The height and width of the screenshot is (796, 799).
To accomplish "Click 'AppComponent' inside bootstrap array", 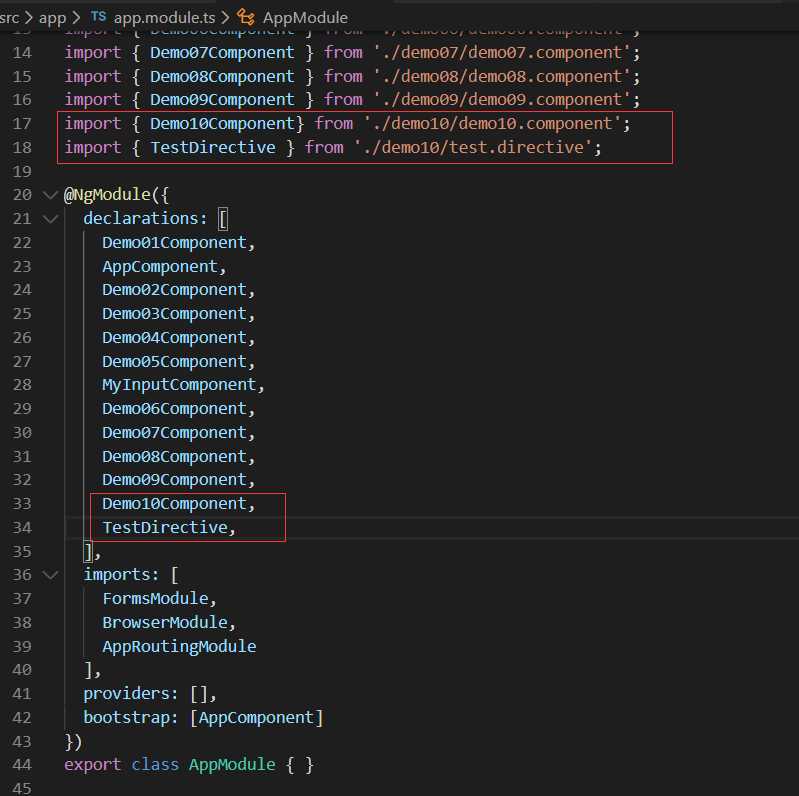I will point(256,718).
